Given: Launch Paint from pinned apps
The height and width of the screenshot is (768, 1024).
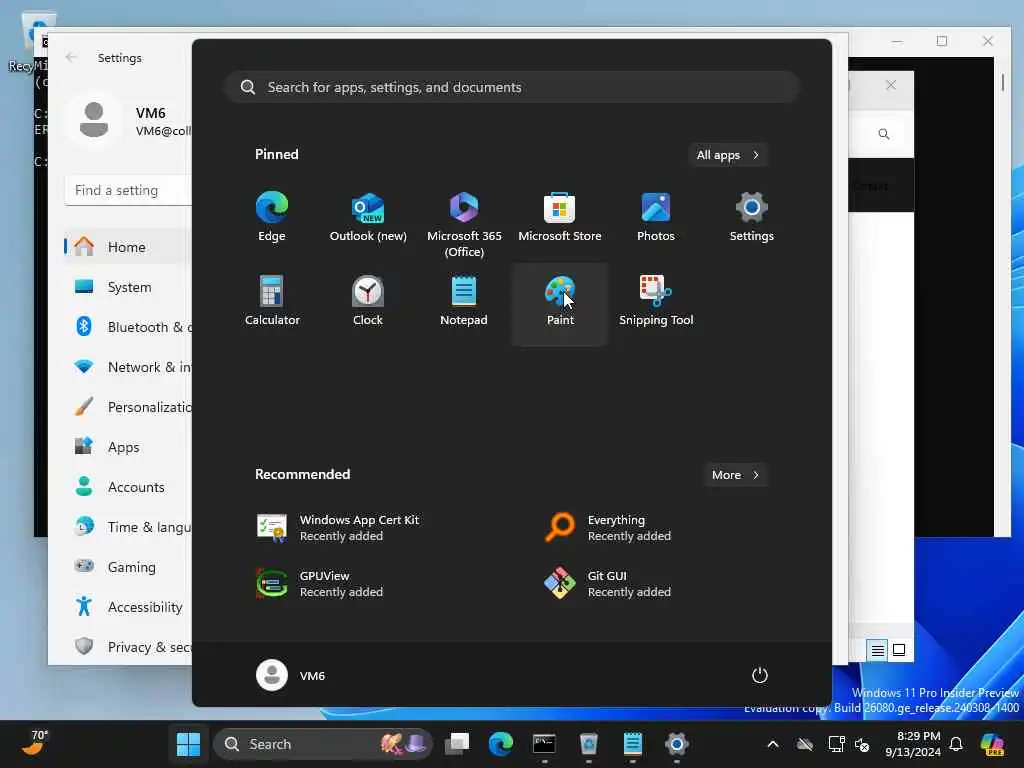Looking at the screenshot, I should click(560, 304).
